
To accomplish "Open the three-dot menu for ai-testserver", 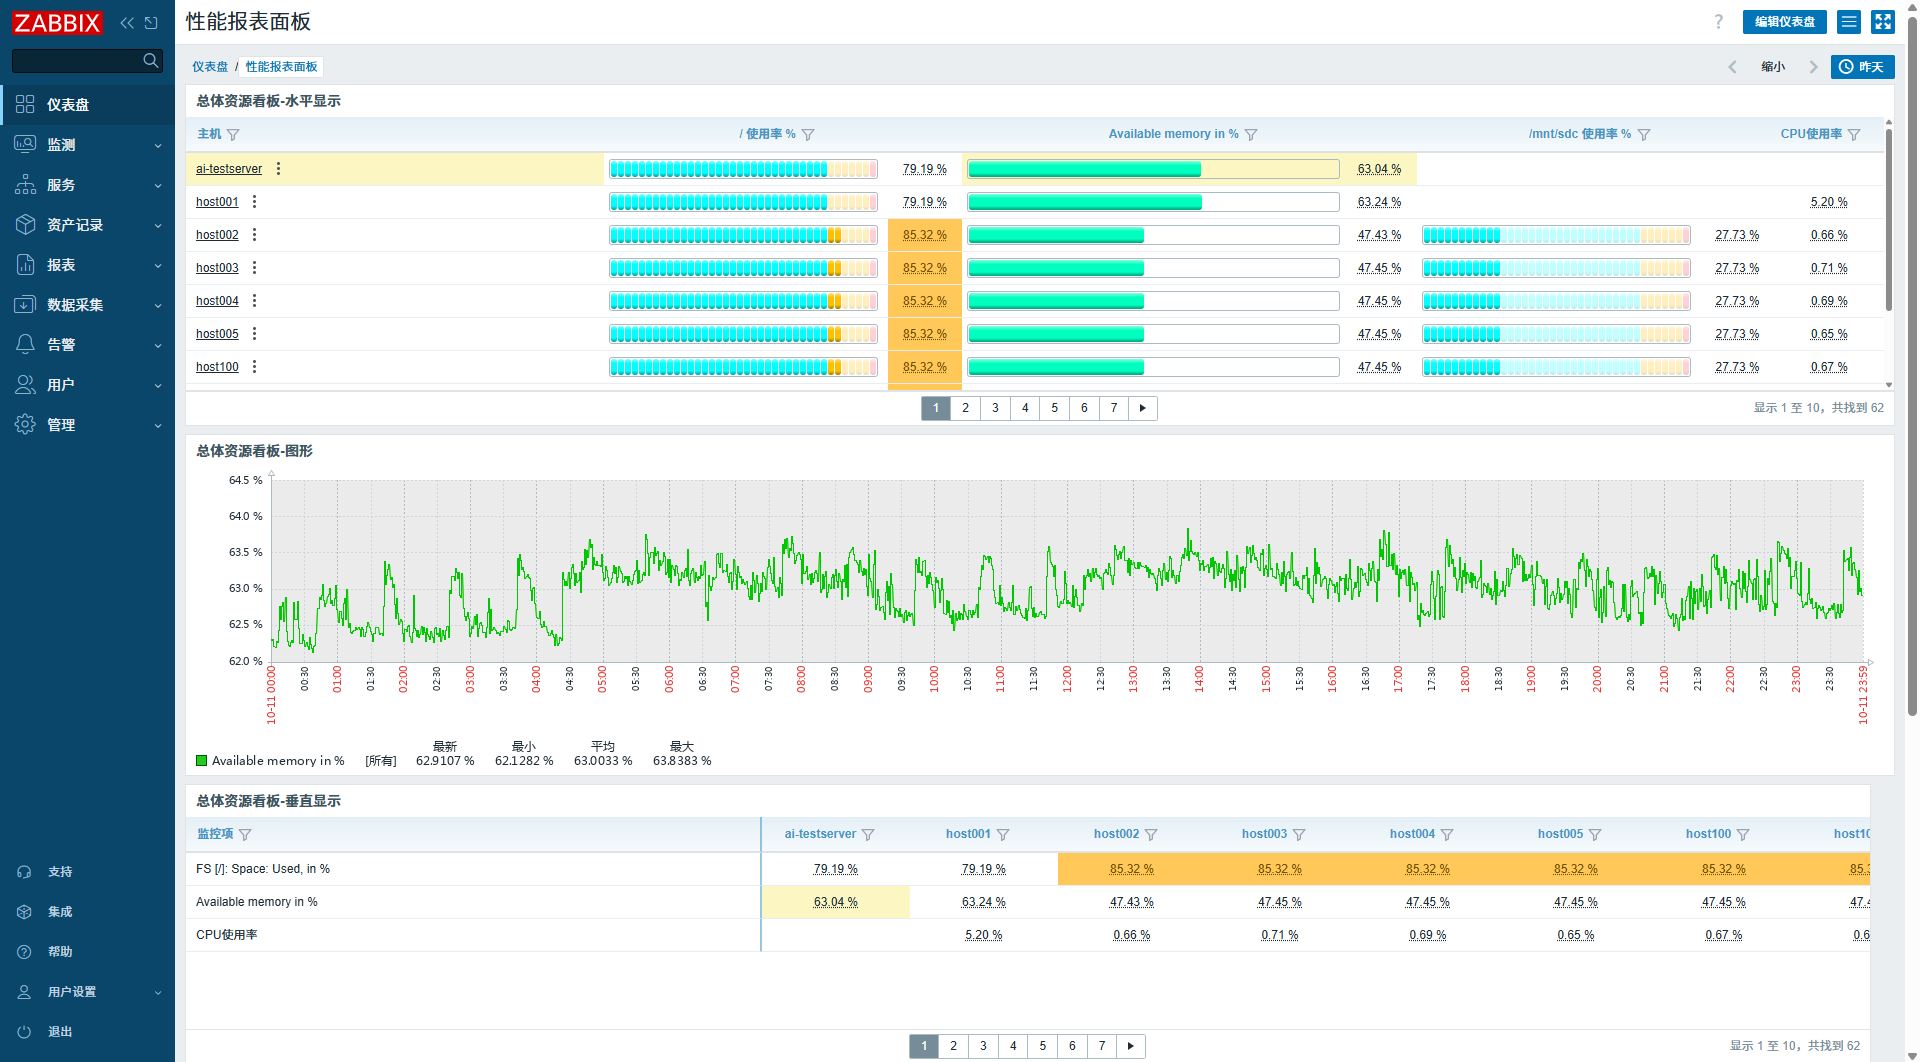I will (279, 169).
